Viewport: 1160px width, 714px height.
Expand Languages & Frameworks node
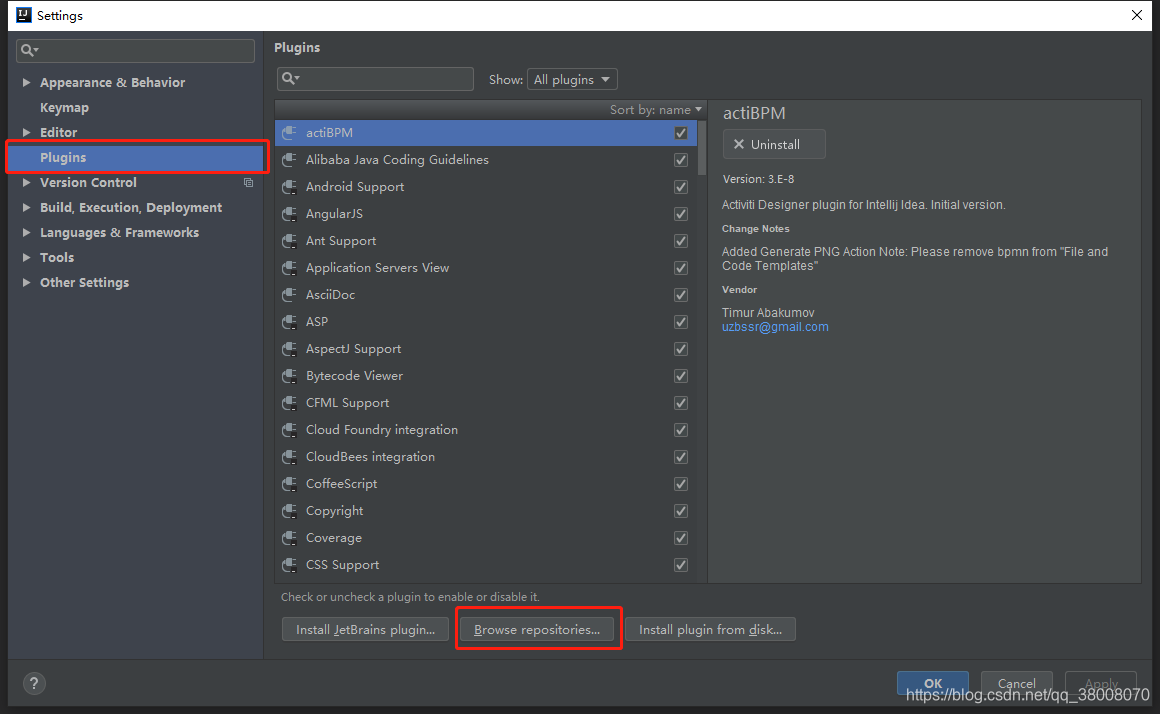(27, 232)
